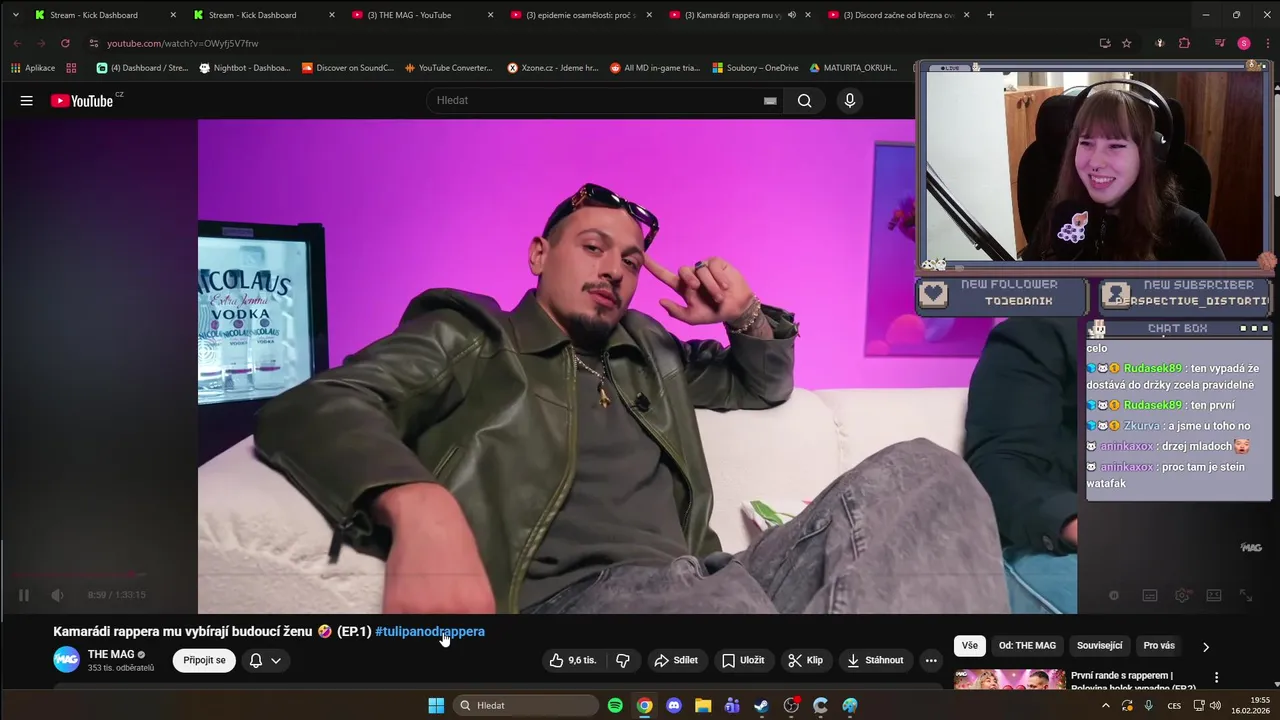The height and width of the screenshot is (720, 1280).
Task: Open THE MAG channel name link
Action: [111, 654]
